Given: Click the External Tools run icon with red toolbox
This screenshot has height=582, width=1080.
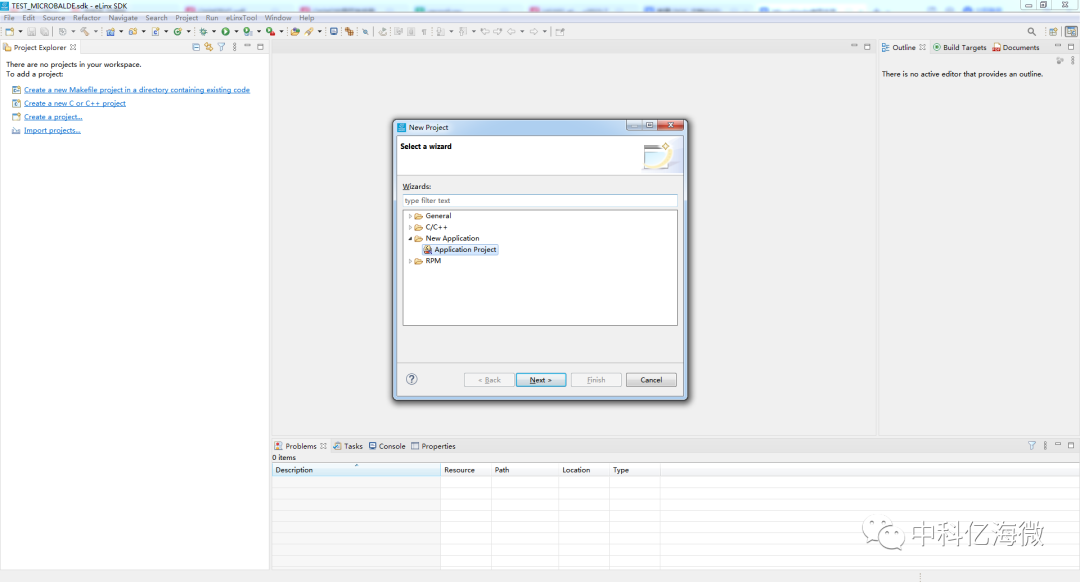Looking at the screenshot, I should pyautogui.click(x=270, y=32).
